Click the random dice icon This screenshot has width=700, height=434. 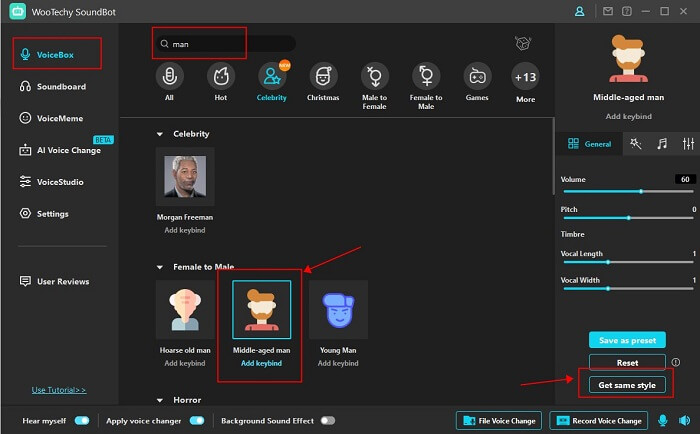(x=521, y=43)
